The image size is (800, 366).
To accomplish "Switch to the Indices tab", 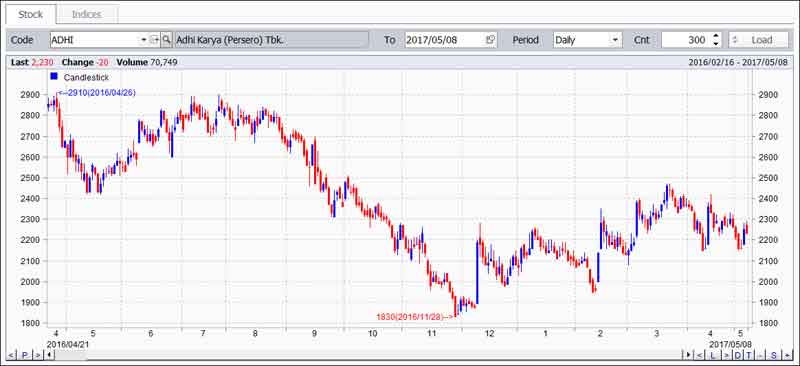I will coord(87,14).
